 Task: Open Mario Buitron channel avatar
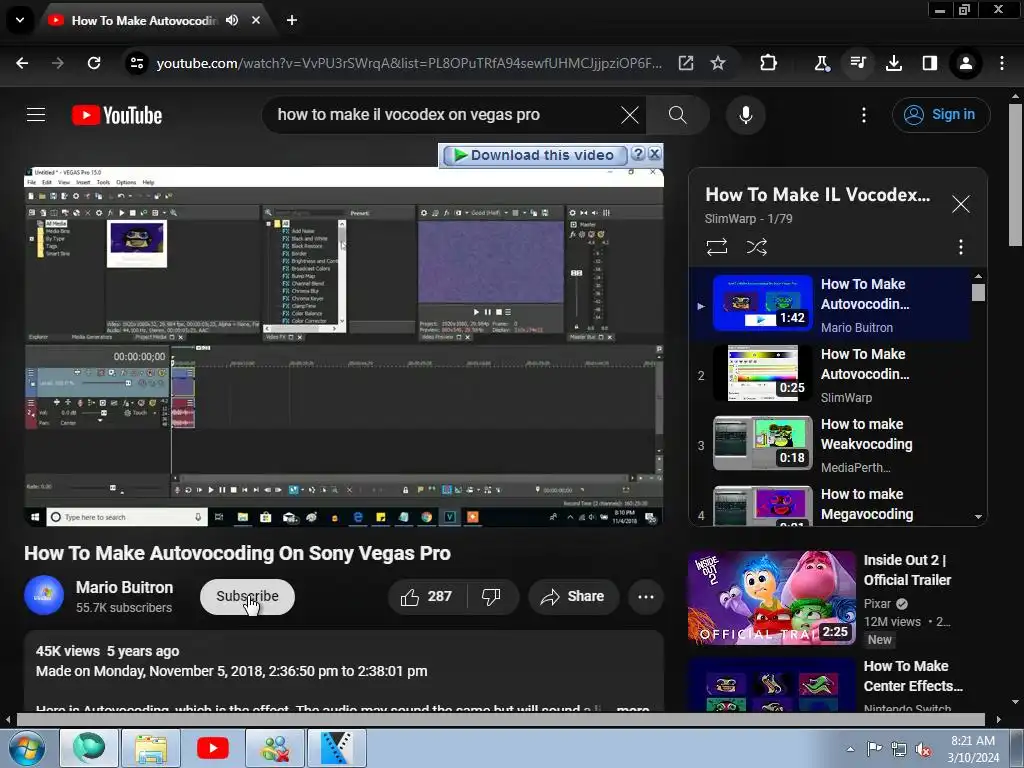pyautogui.click(x=44, y=596)
